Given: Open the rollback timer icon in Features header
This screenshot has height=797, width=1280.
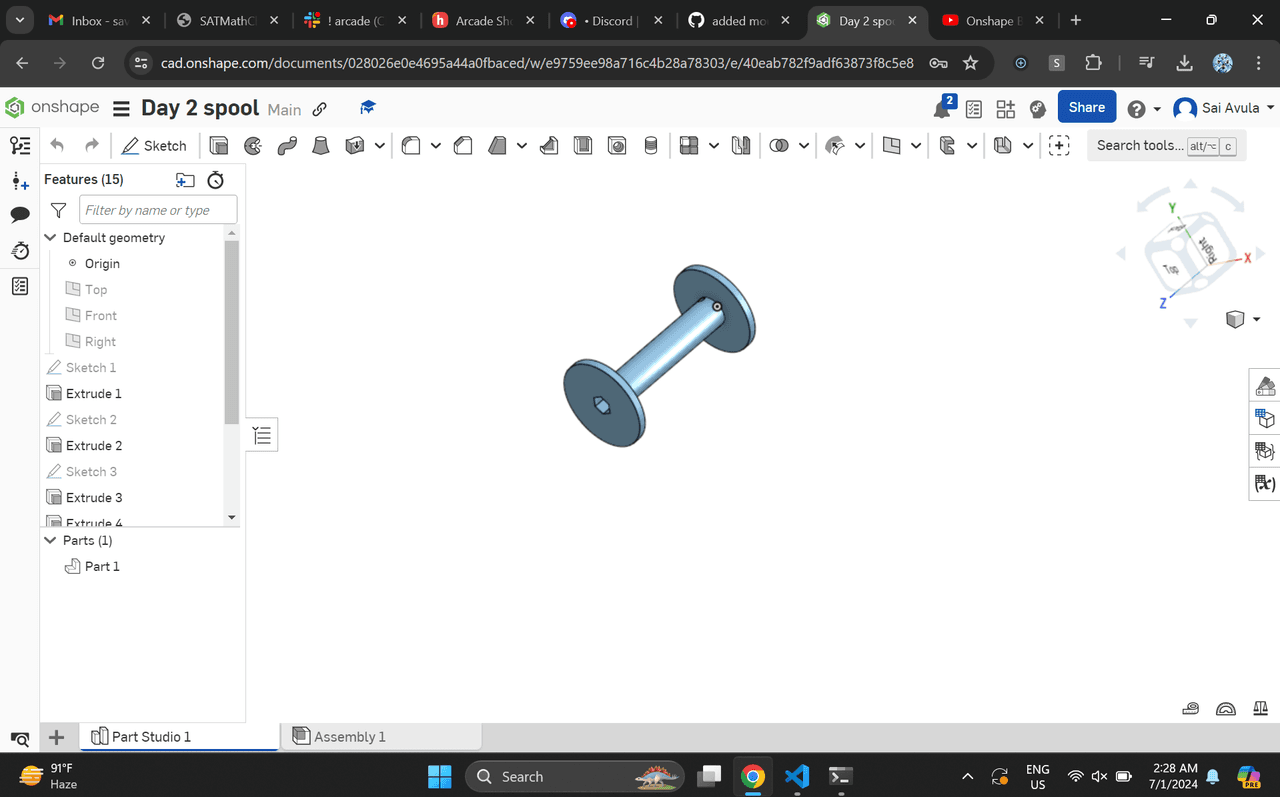Looking at the screenshot, I should [215, 180].
